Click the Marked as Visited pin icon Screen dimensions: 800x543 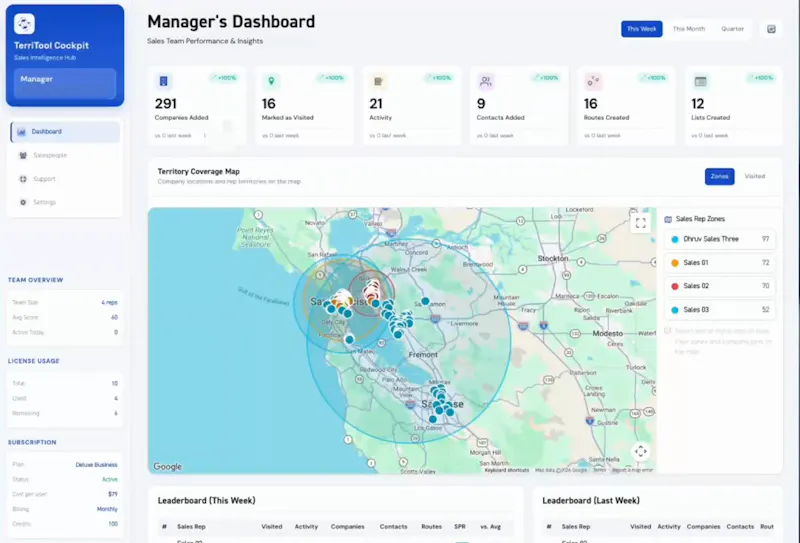pyautogui.click(x=271, y=81)
